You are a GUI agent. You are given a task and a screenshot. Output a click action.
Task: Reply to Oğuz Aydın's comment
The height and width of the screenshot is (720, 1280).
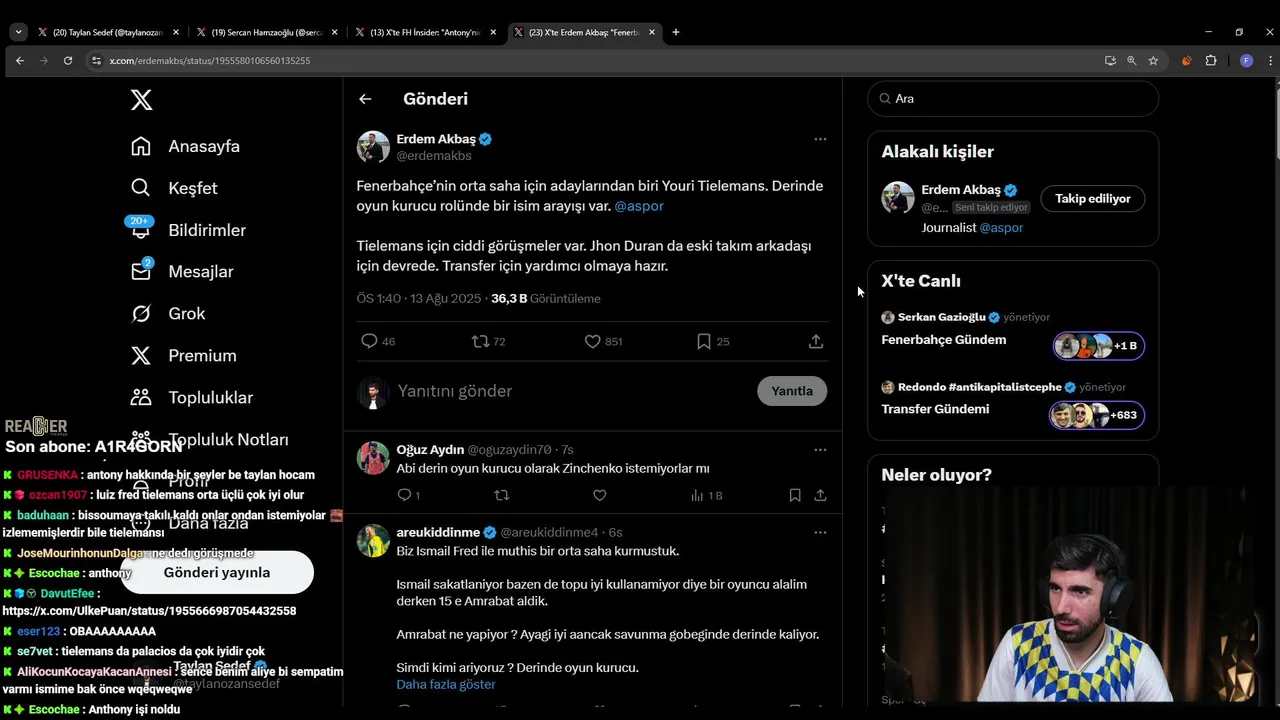click(408, 495)
